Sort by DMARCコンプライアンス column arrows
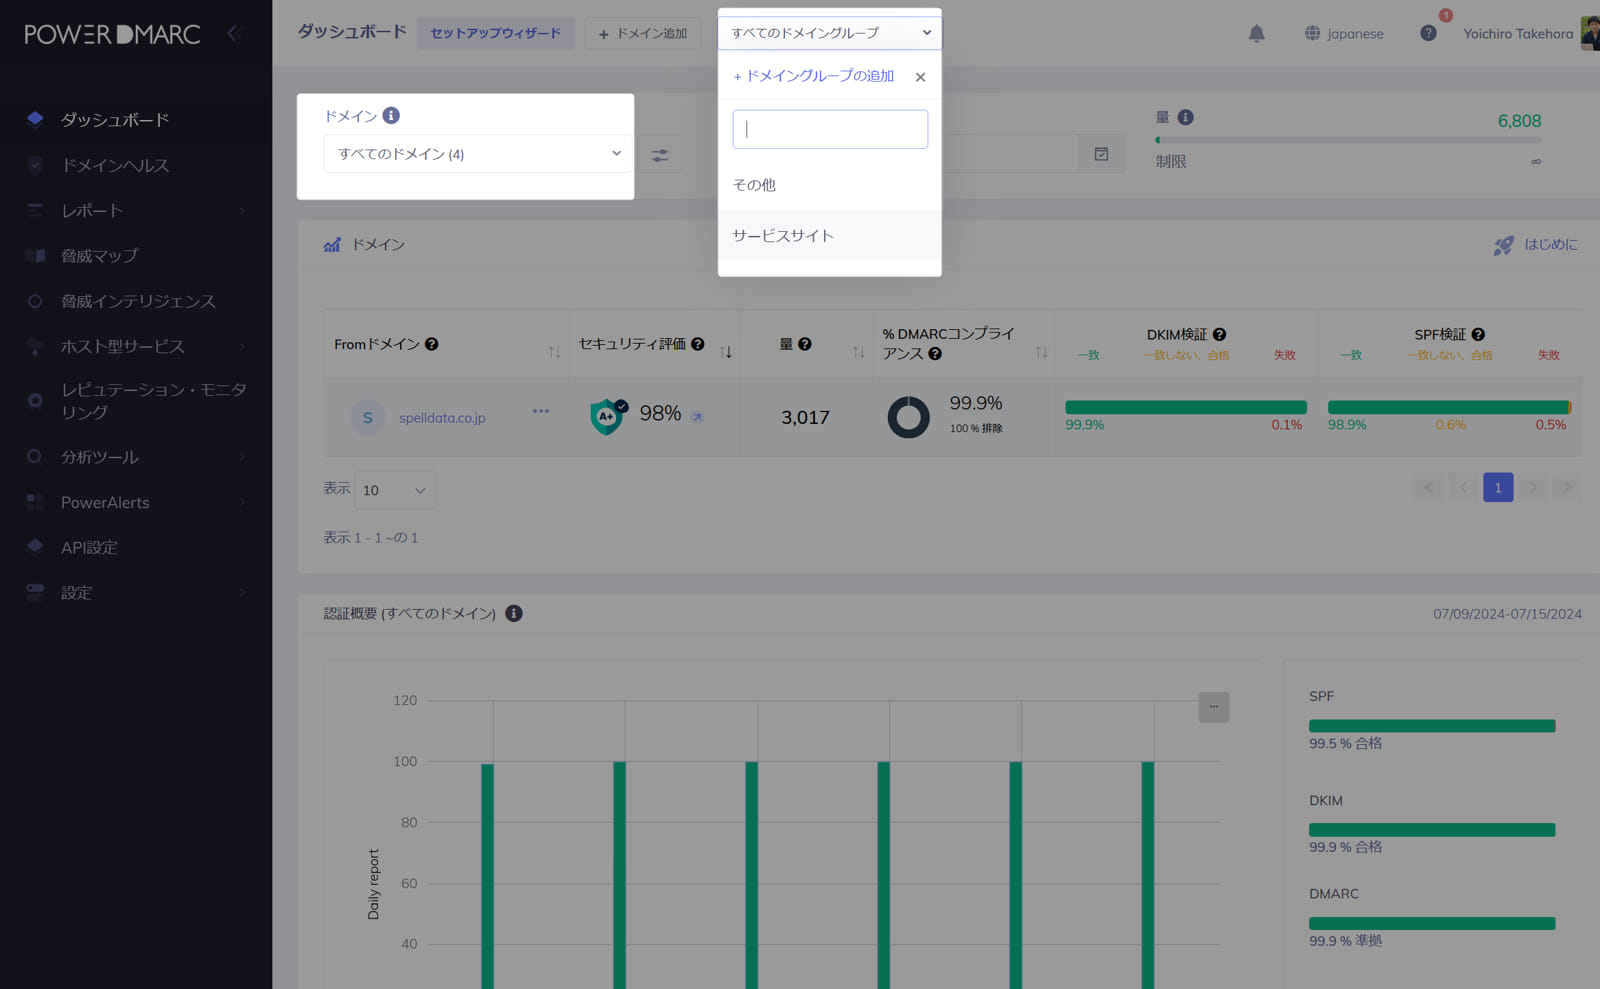This screenshot has width=1600, height=989. (1041, 352)
